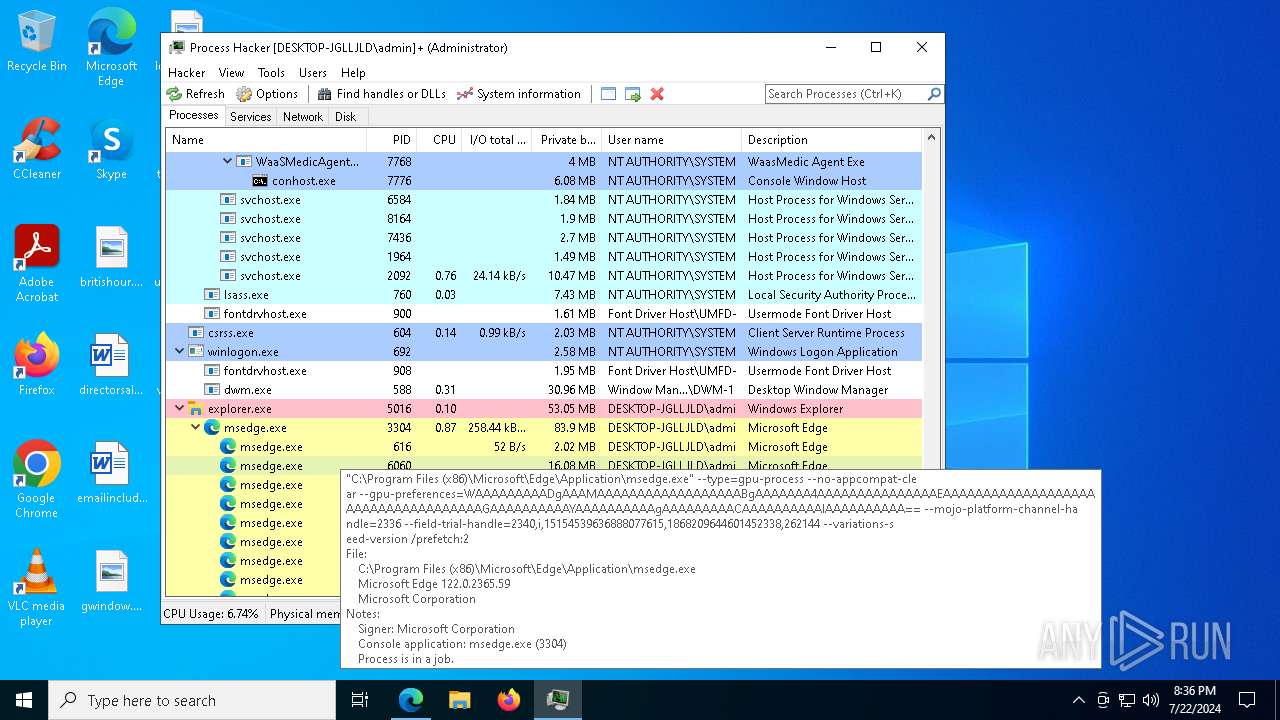1280x720 pixels.
Task: Open the Users menu
Action: (313, 73)
